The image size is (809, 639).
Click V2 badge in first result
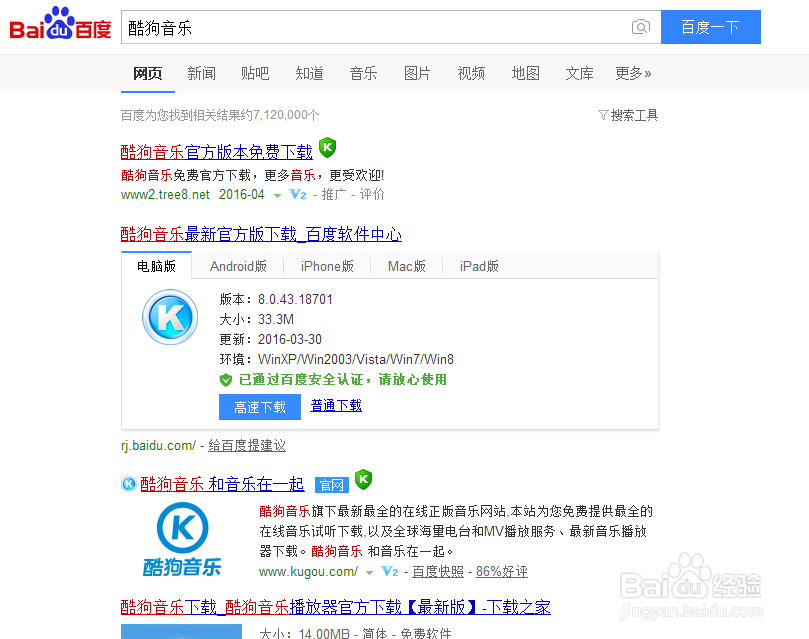coord(298,194)
